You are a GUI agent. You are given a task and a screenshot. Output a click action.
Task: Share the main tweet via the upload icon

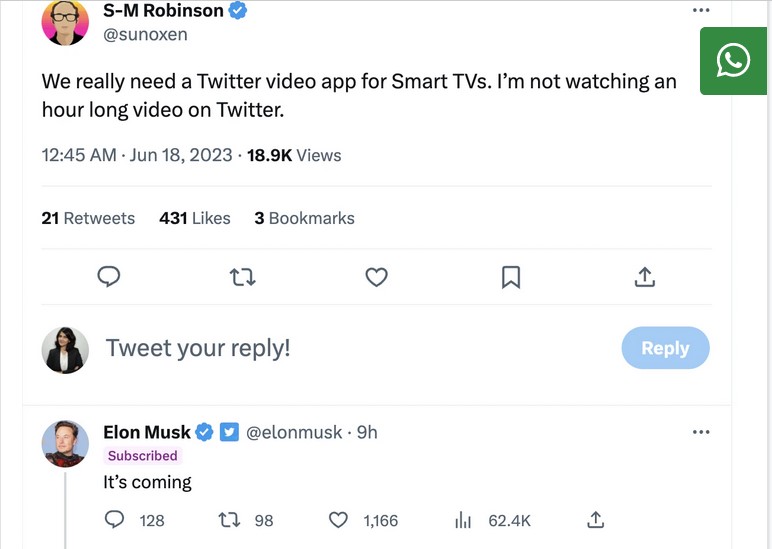[645, 277]
